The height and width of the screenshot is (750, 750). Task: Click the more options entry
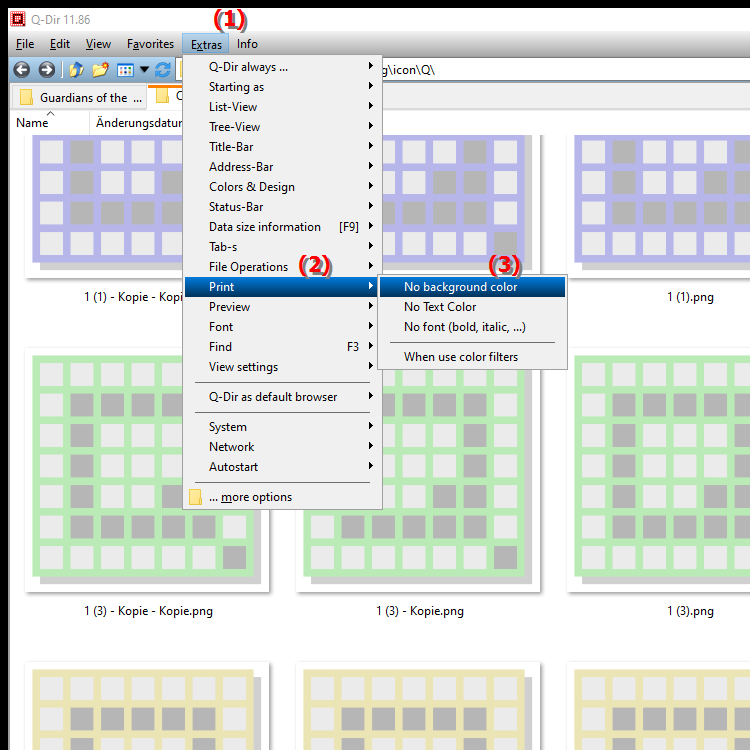pyautogui.click(x=283, y=497)
